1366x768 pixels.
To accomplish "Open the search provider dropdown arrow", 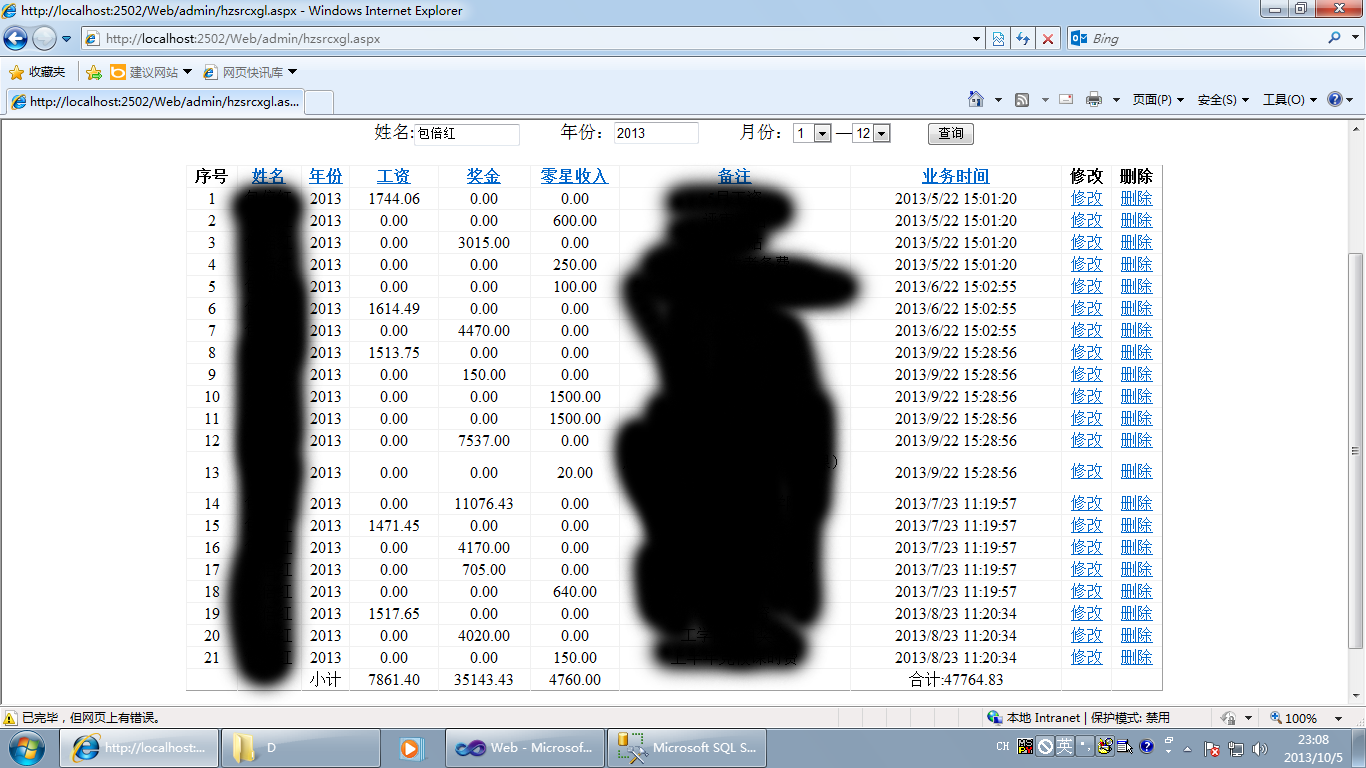I will (1355, 38).
